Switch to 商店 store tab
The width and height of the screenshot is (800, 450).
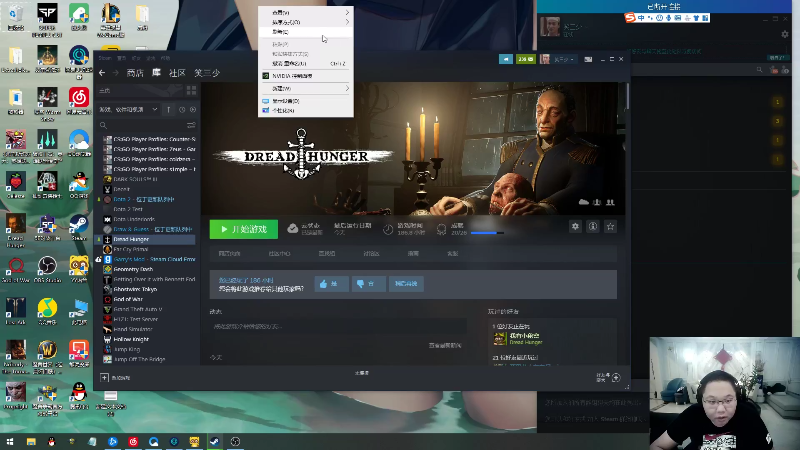click(x=135, y=73)
